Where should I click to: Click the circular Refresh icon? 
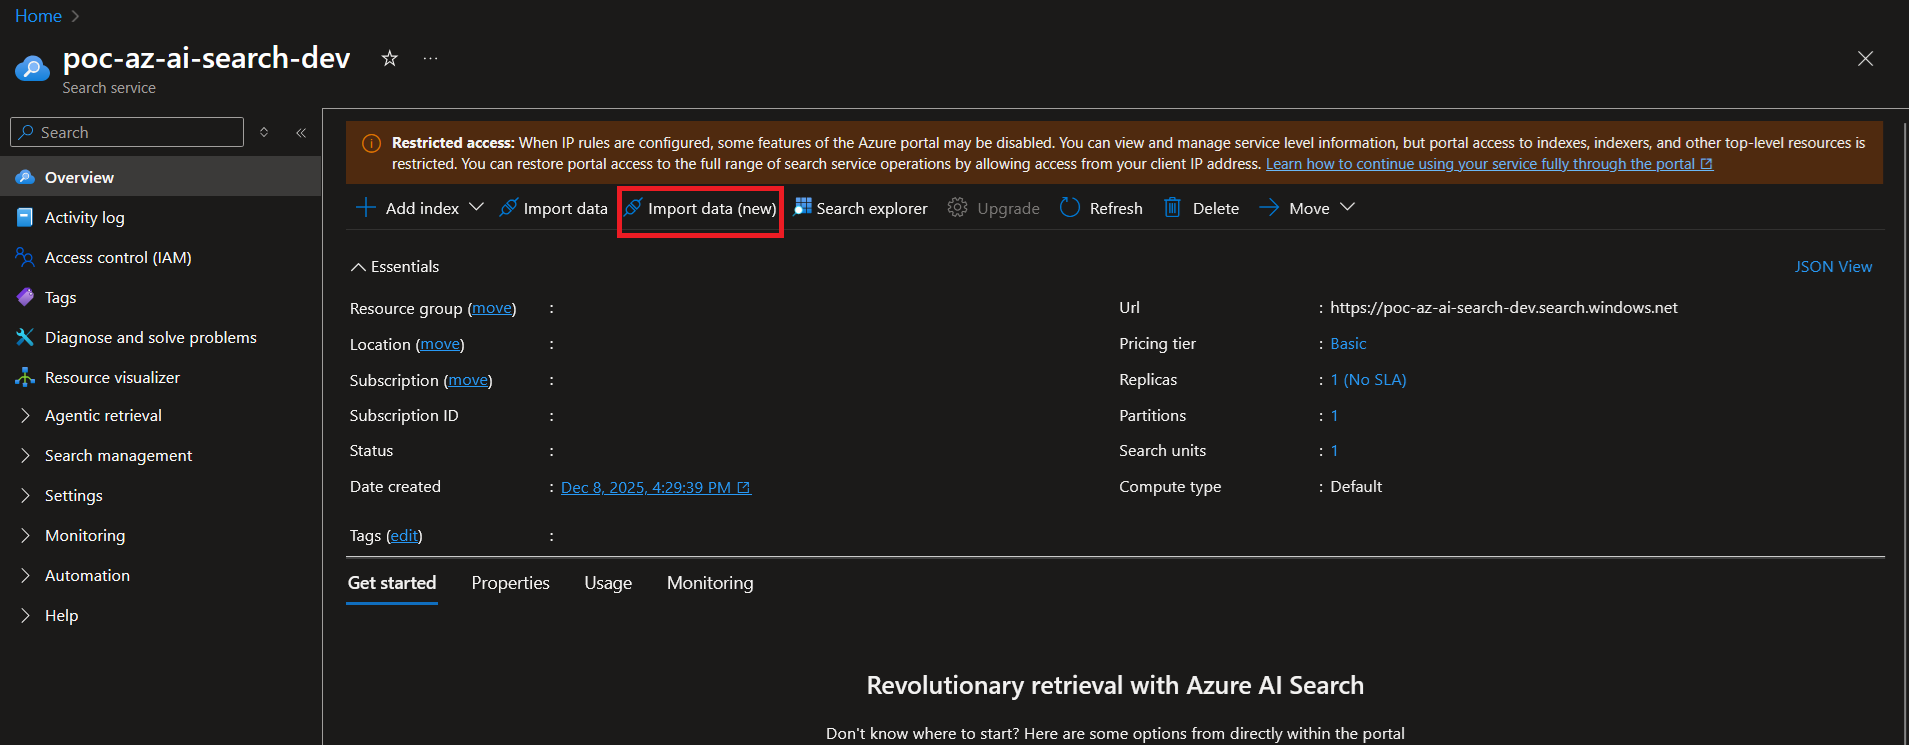pyautogui.click(x=1070, y=207)
